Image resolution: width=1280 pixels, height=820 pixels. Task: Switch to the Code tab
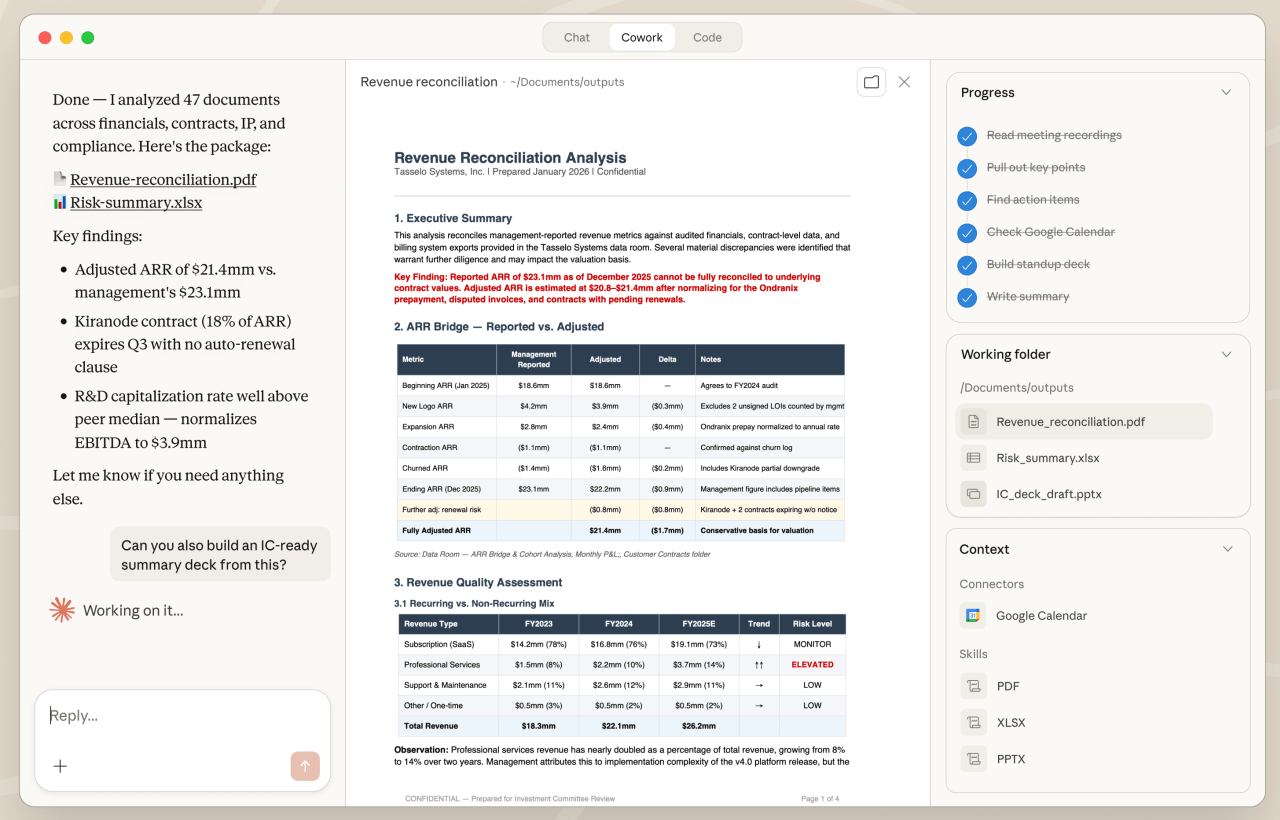(707, 37)
